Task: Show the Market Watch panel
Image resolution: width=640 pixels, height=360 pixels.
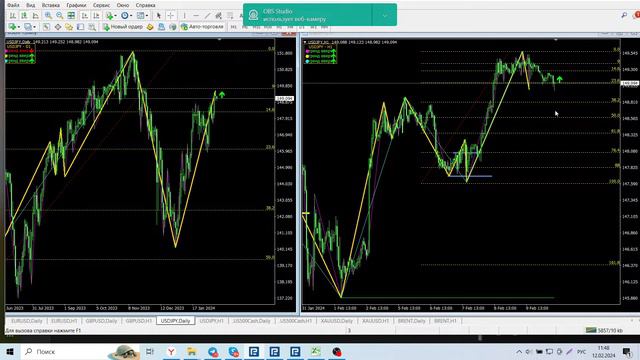Action: pos(47,27)
